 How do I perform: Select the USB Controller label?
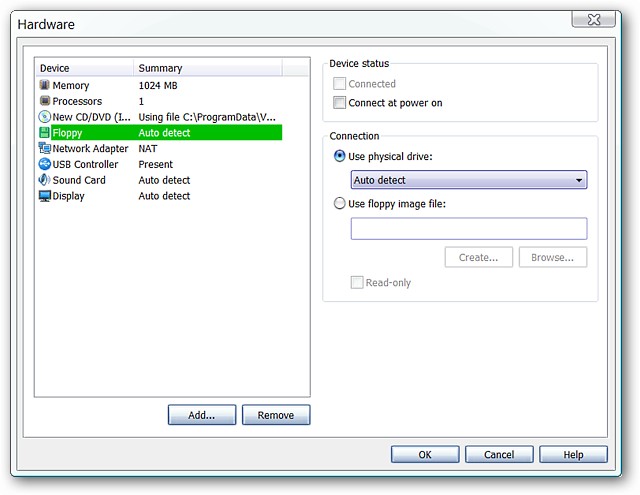point(85,164)
